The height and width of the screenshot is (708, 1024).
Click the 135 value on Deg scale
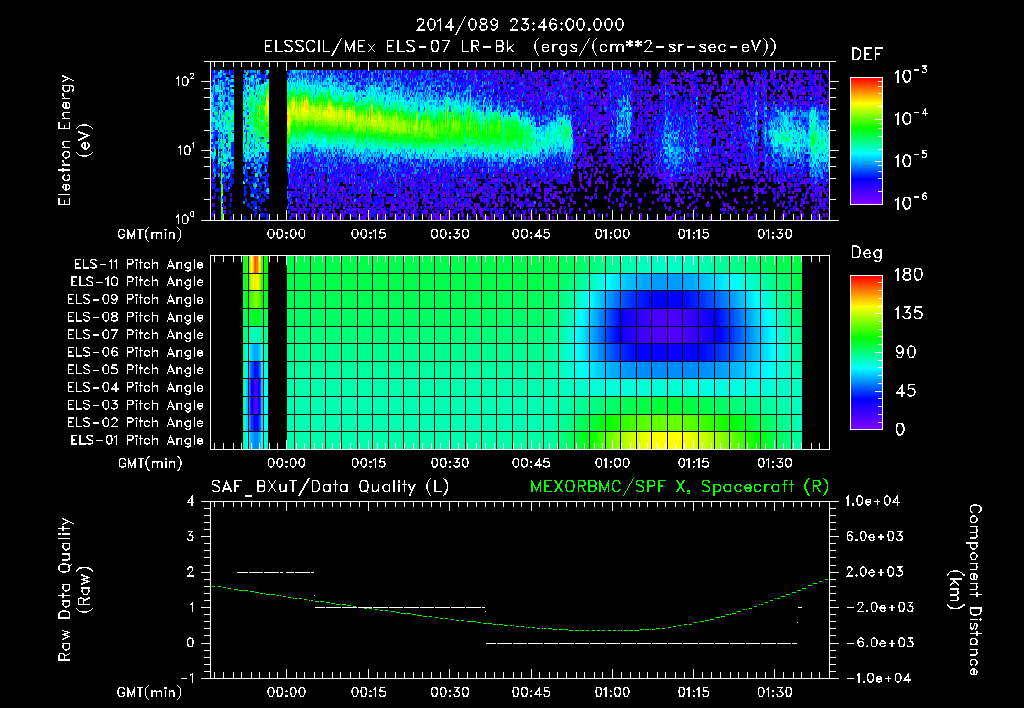coord(908,314)
